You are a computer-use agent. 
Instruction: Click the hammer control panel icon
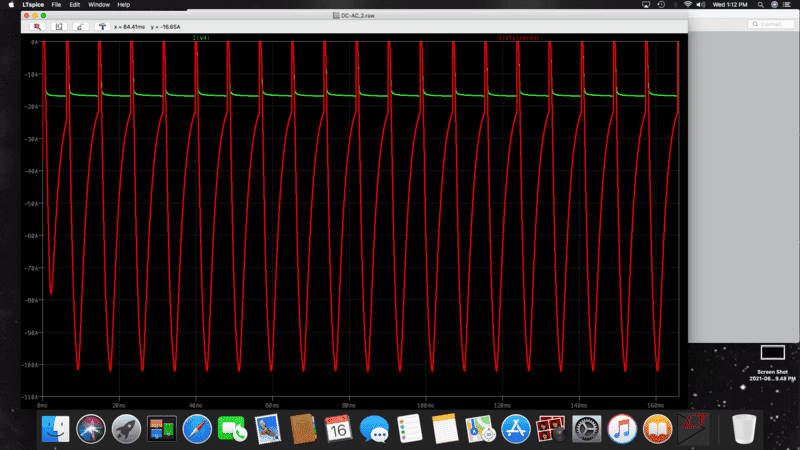tap(101, 27)
